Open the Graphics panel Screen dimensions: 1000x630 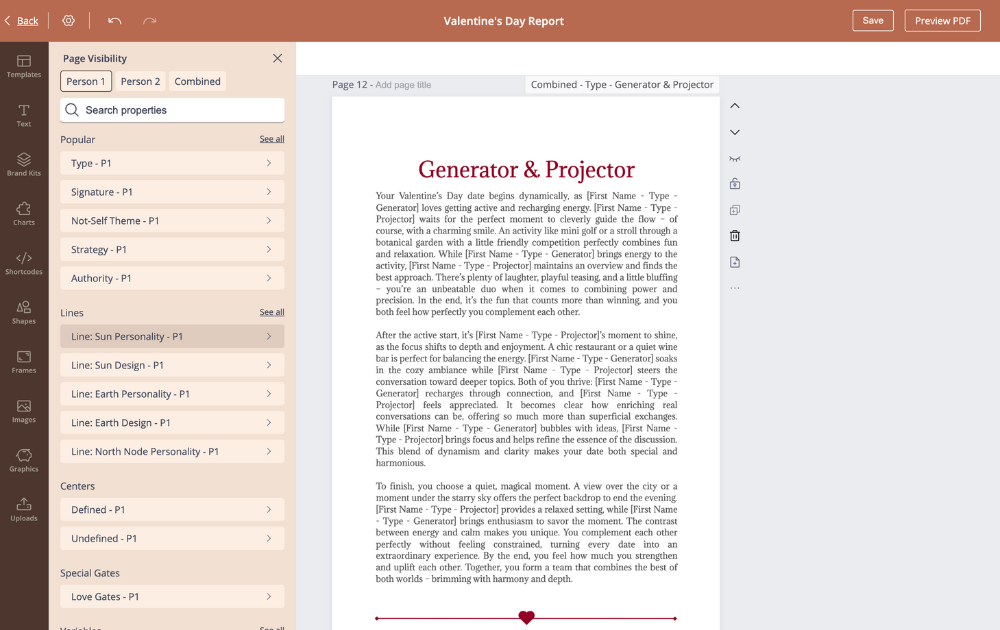coord(24,460)
